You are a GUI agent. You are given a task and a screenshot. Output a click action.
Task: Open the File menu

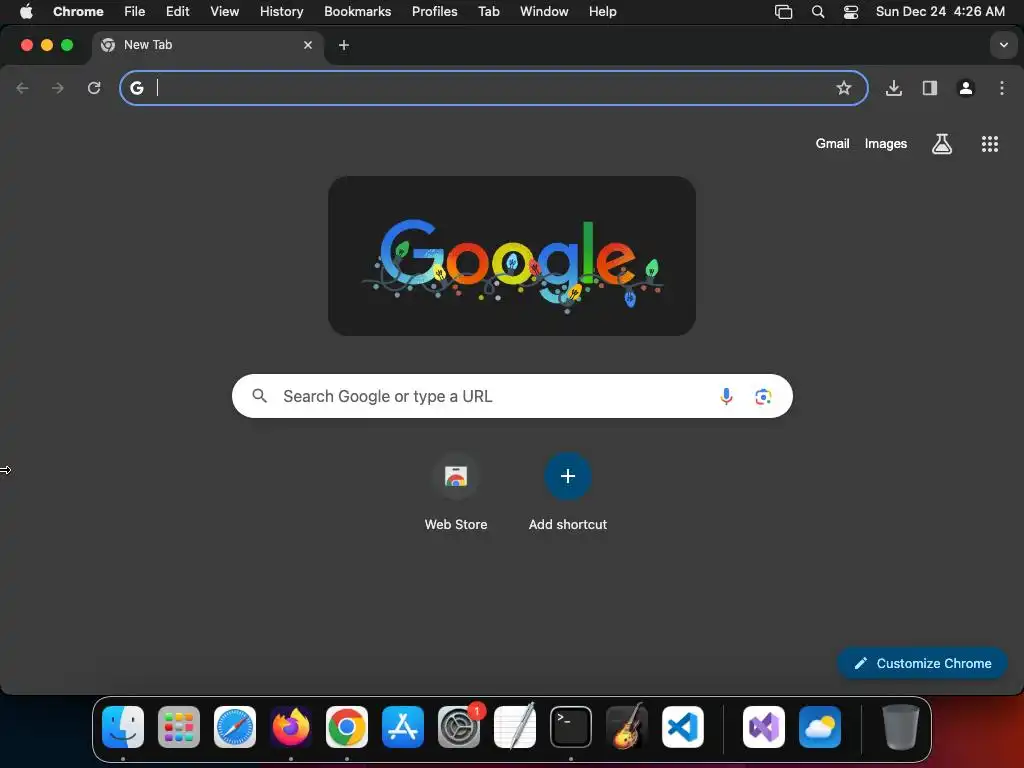(x=135, y=12)
